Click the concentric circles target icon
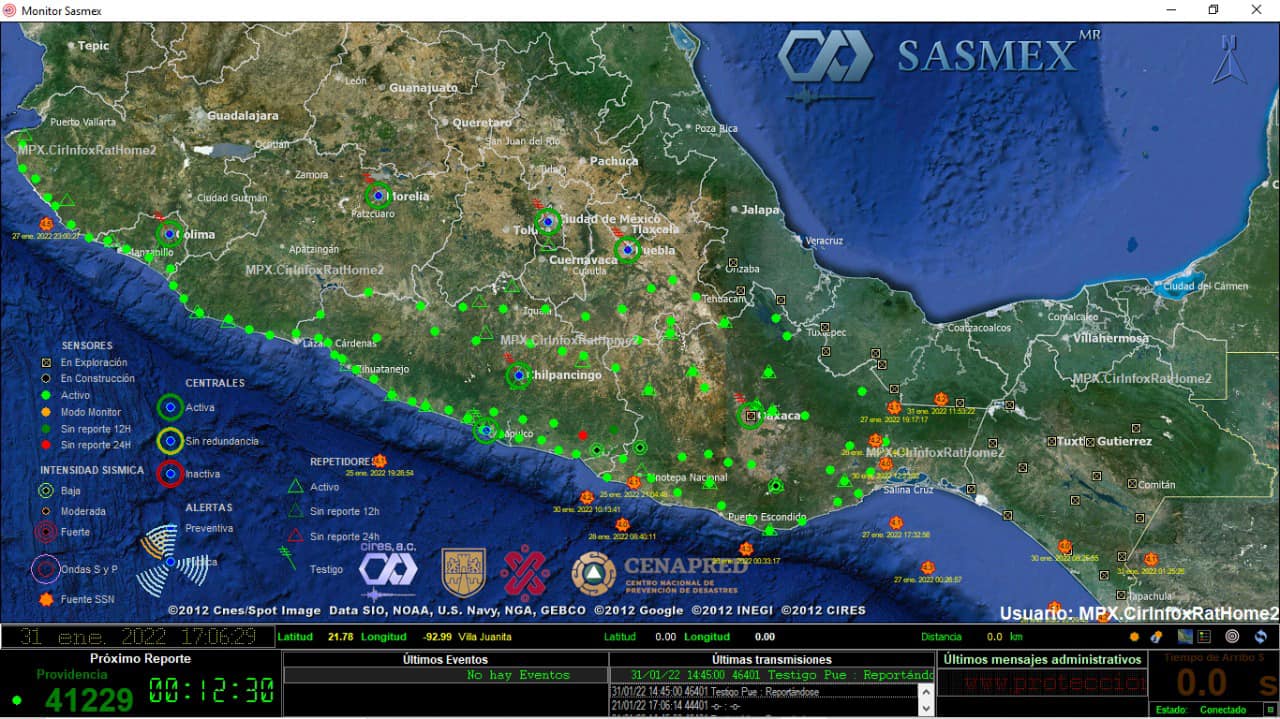The width and height of the screenshot is (1280, 719). tap(1232, 636)
